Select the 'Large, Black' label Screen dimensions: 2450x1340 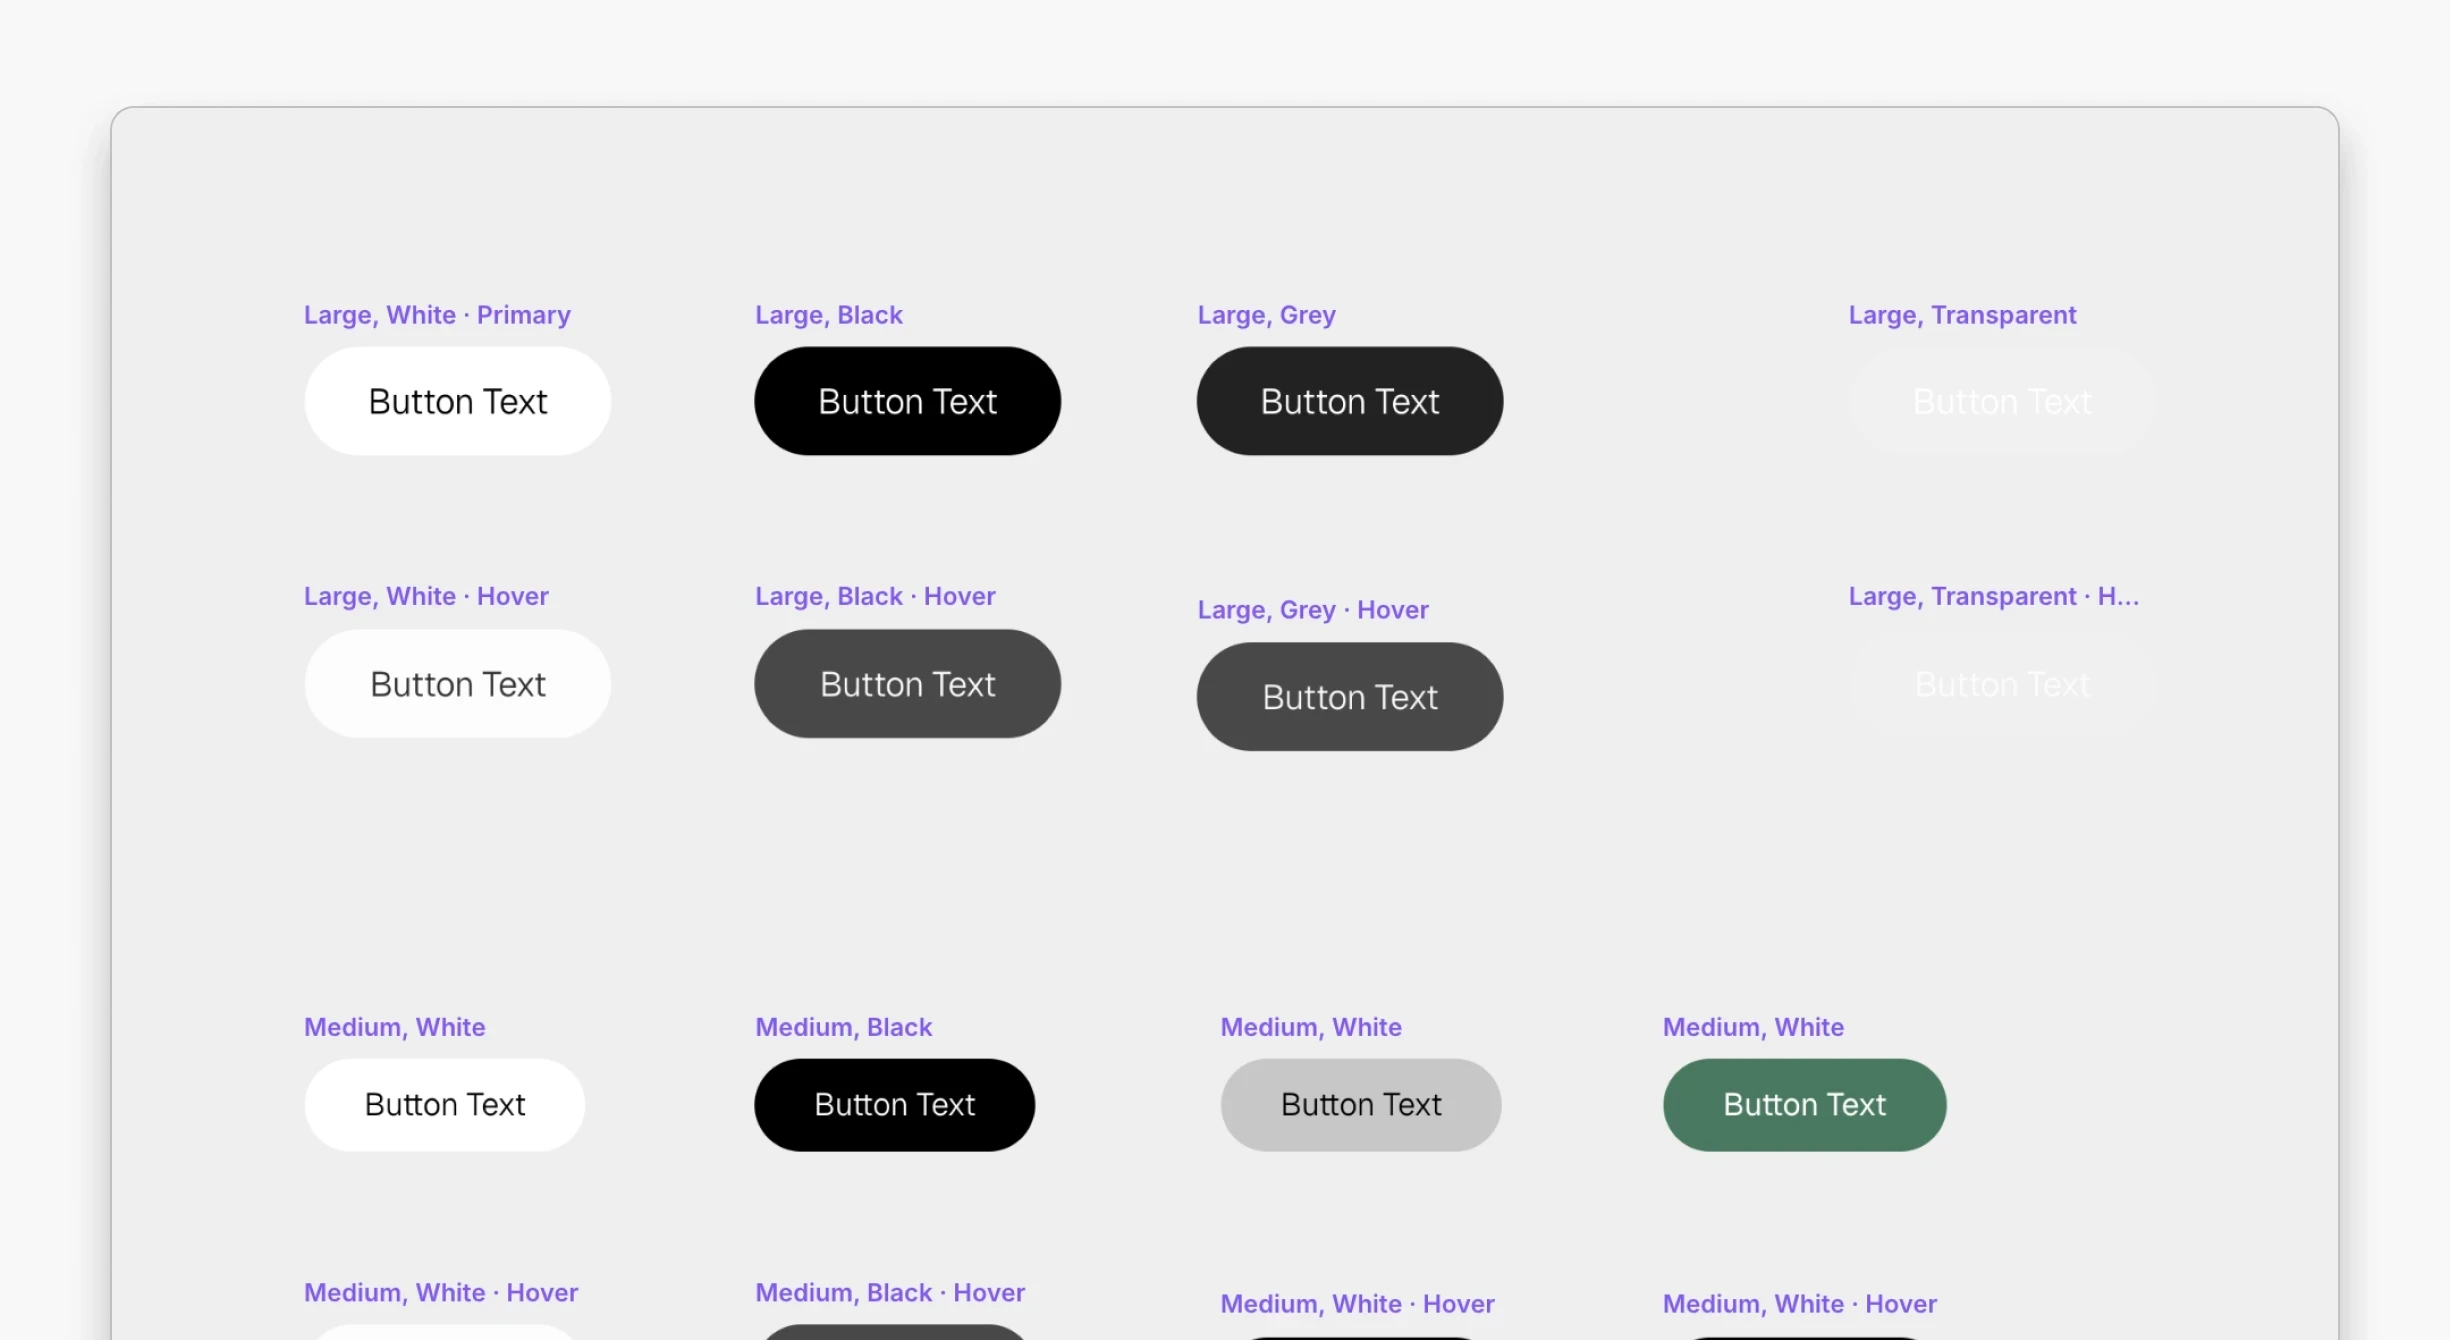tap(828, 315)
